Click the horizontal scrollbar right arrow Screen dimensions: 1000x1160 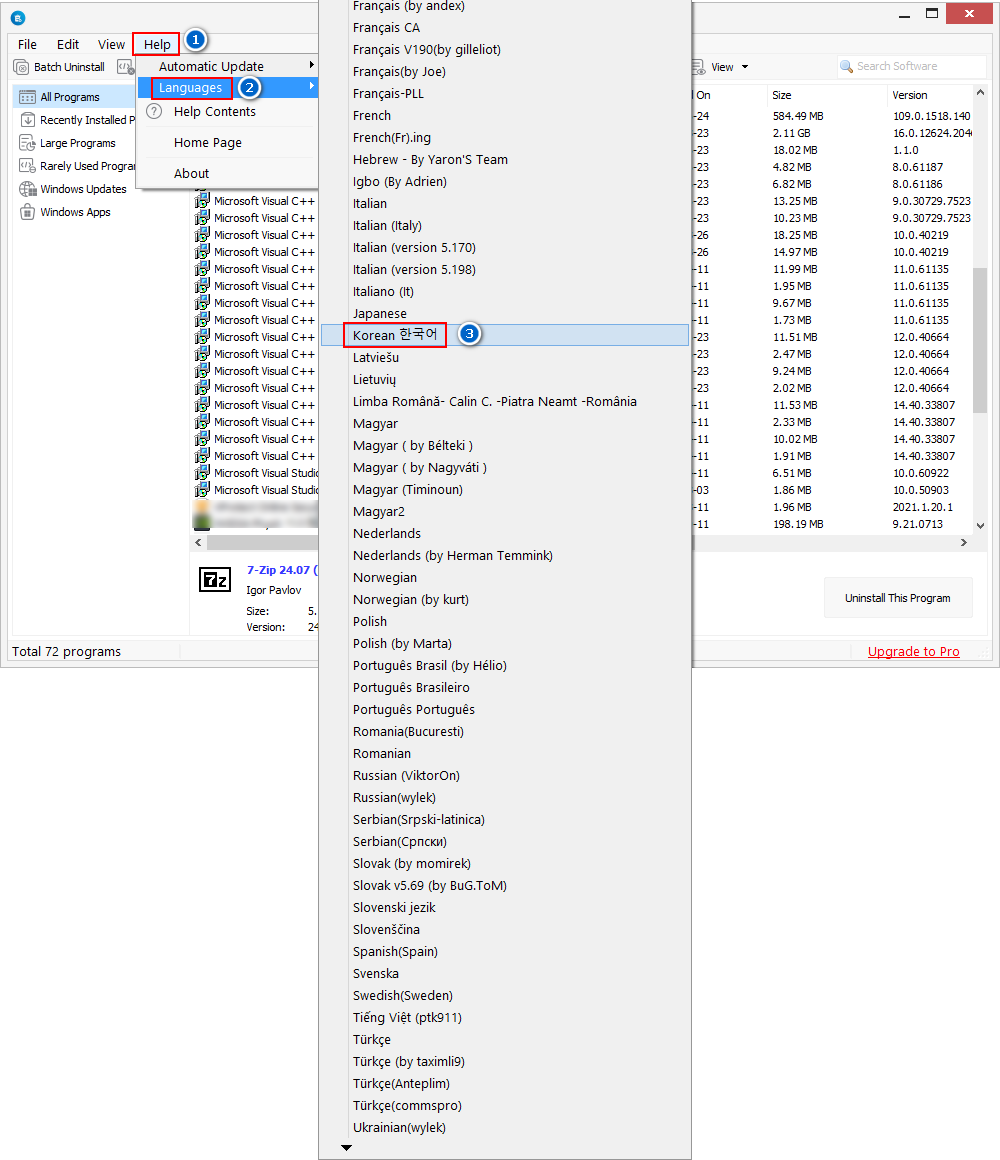[964, 542]
